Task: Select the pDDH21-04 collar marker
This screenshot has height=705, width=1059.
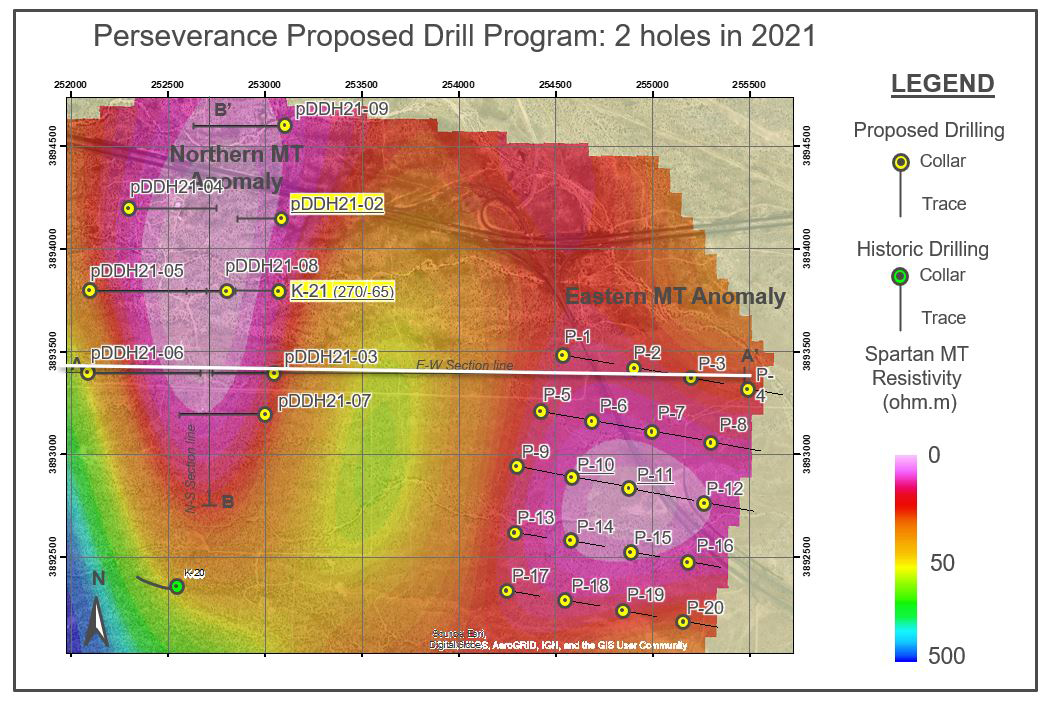Action: tap(129, 209)
